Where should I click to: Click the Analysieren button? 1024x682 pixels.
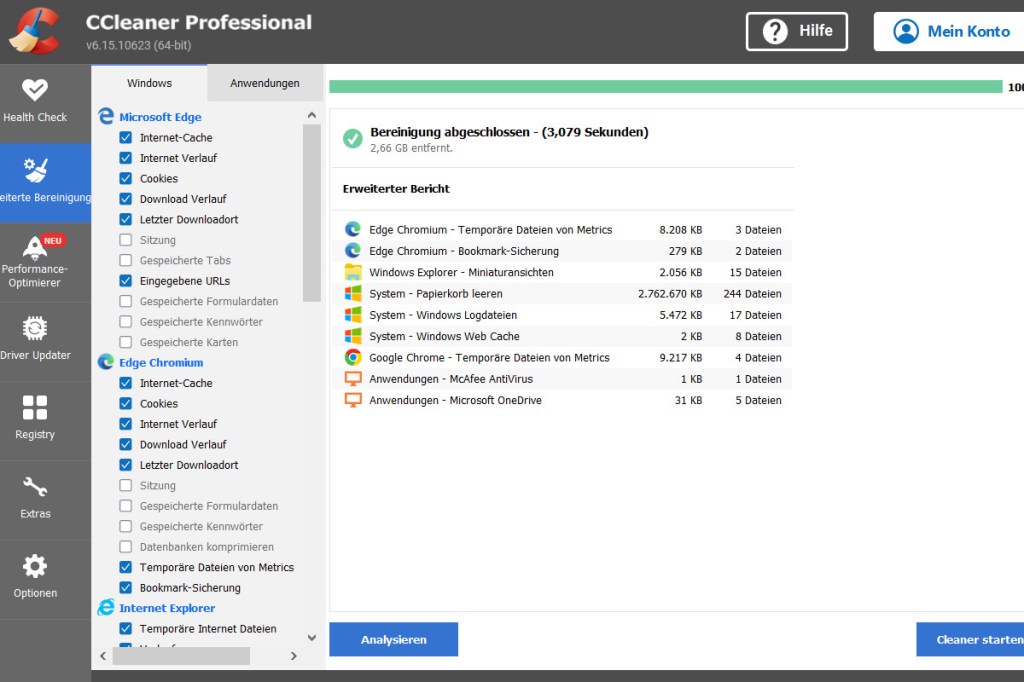click(x=394, y=640)
